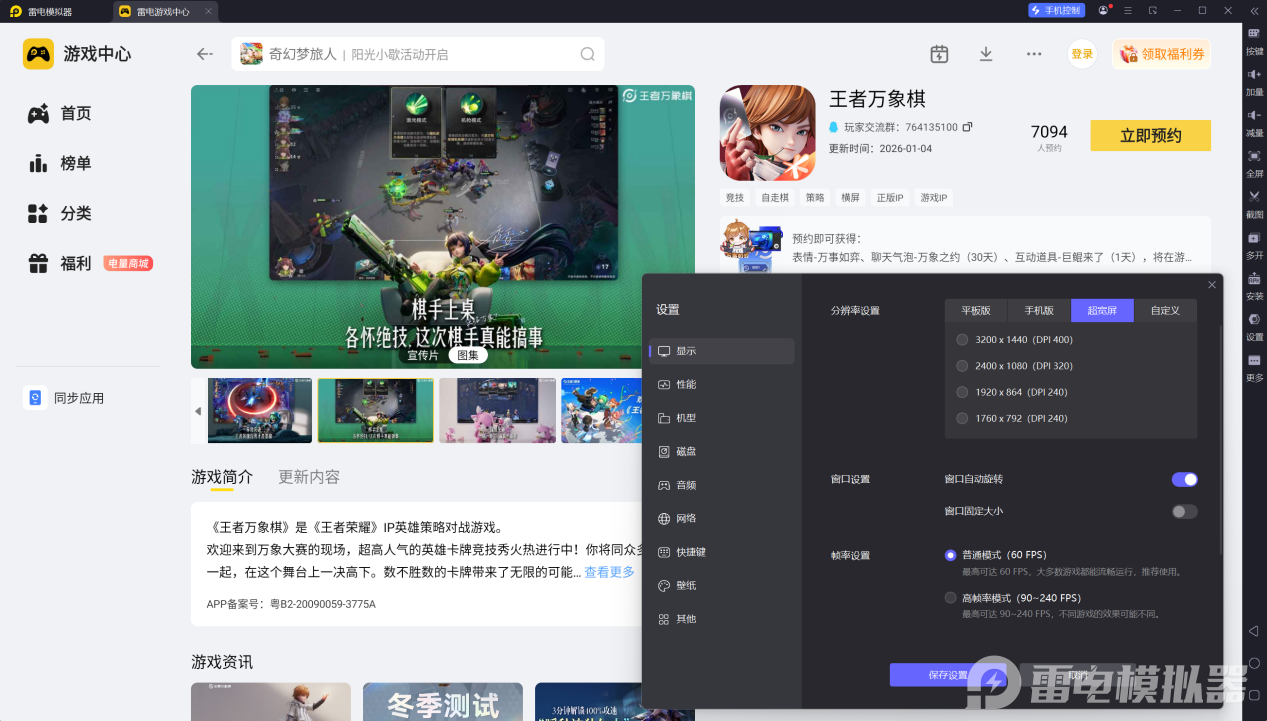Click the 自走棋 tag

775,198
